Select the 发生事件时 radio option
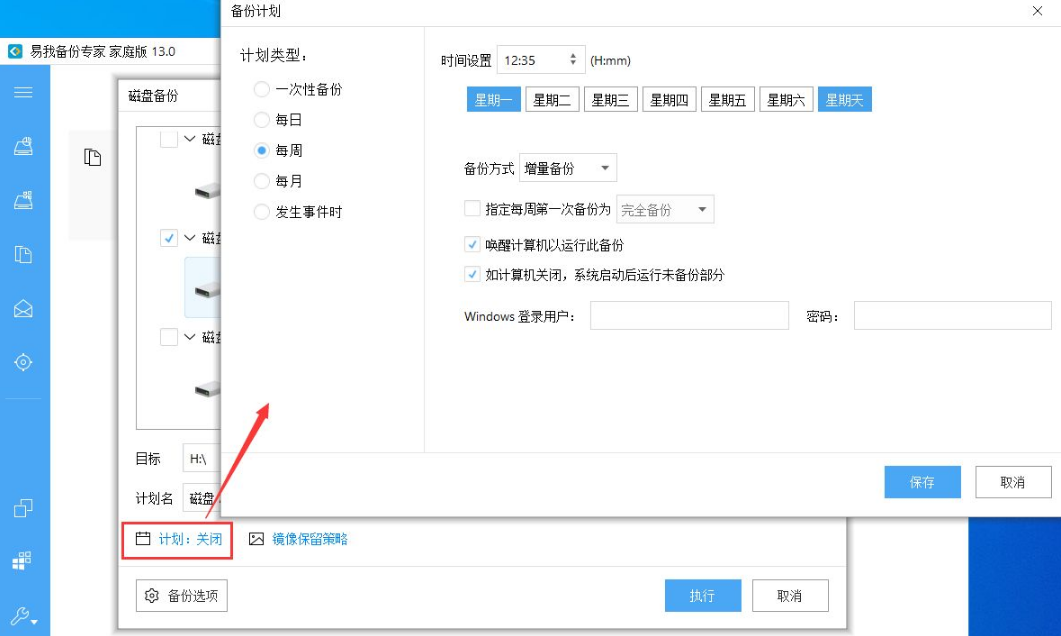Viewport: 1061px width, 636px height. point(261,212)
